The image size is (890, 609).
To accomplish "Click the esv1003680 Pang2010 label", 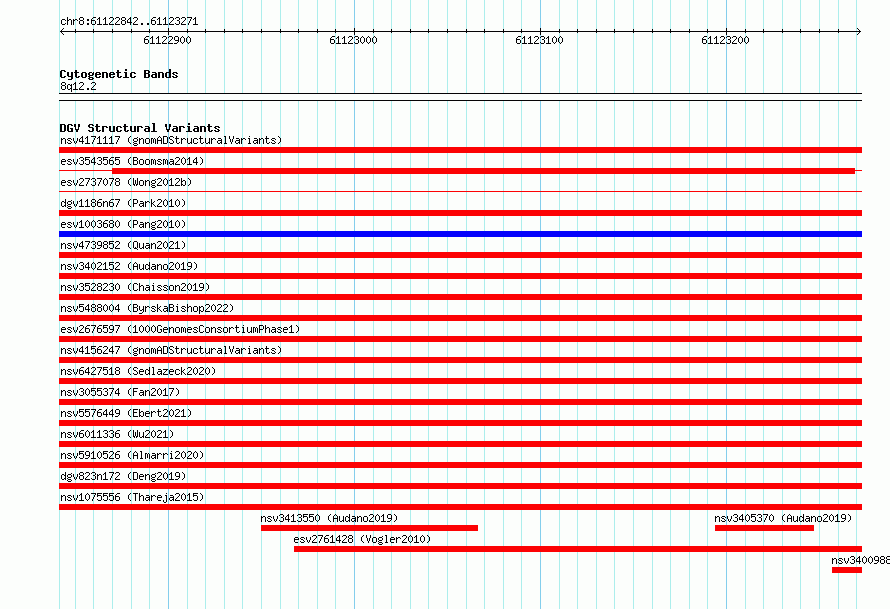I will [123, 224].
